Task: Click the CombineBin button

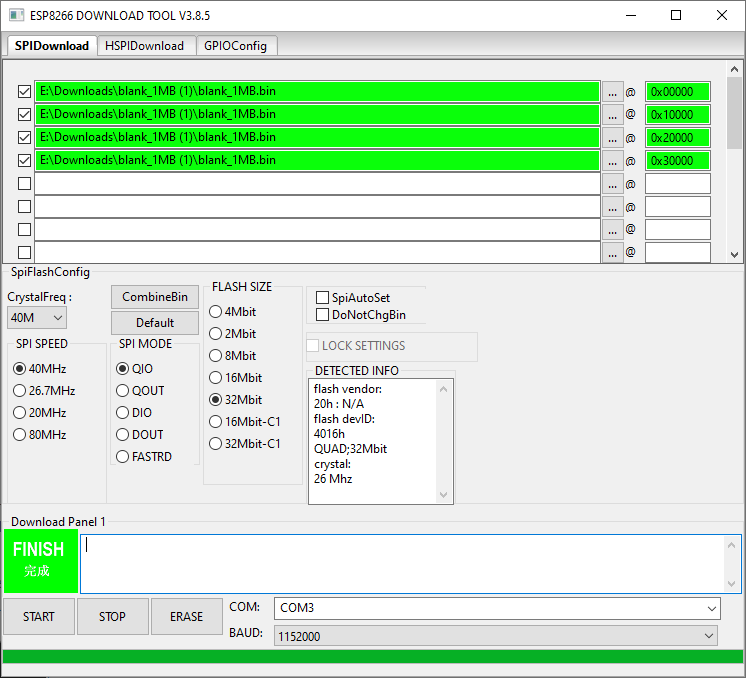Action: tap(155, 297)
